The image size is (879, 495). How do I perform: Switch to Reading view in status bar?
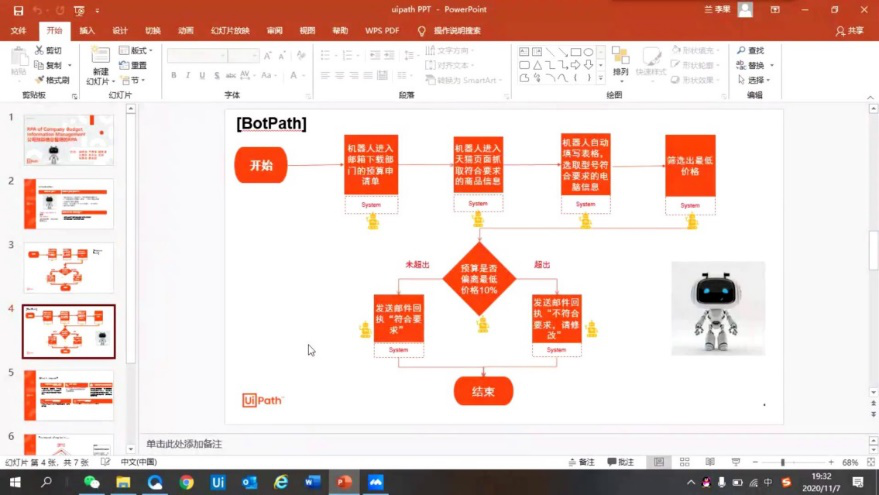tap(709, 462)
